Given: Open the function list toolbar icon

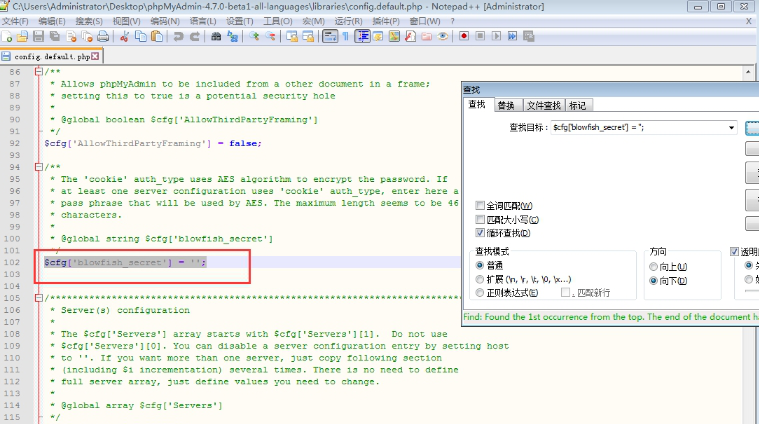Looking at the screenshot, I should 410,36.
